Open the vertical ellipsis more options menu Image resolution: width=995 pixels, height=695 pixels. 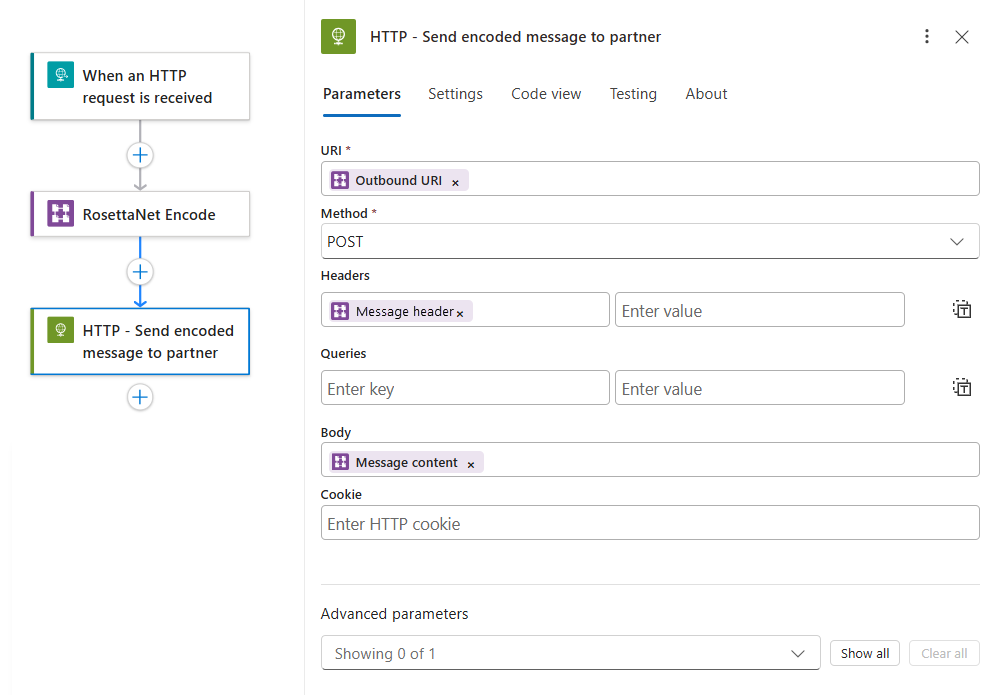click(927, 37)
